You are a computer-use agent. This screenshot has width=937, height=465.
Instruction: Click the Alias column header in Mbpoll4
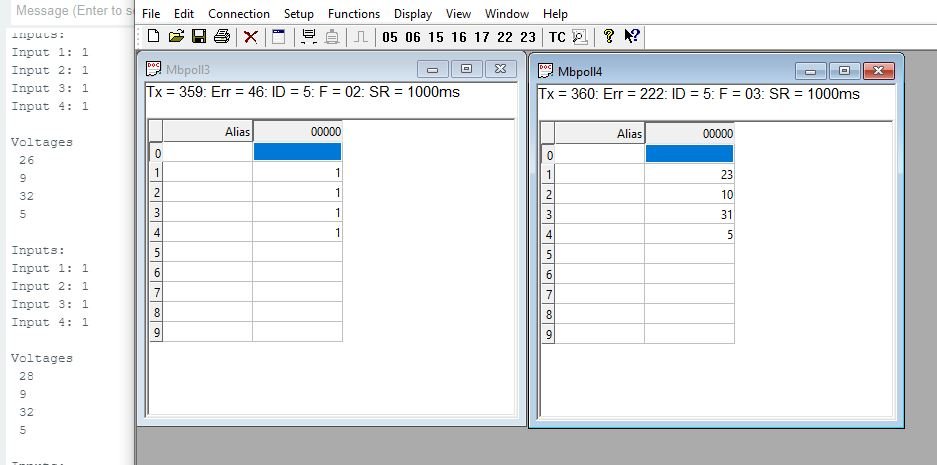click(600, 133)
